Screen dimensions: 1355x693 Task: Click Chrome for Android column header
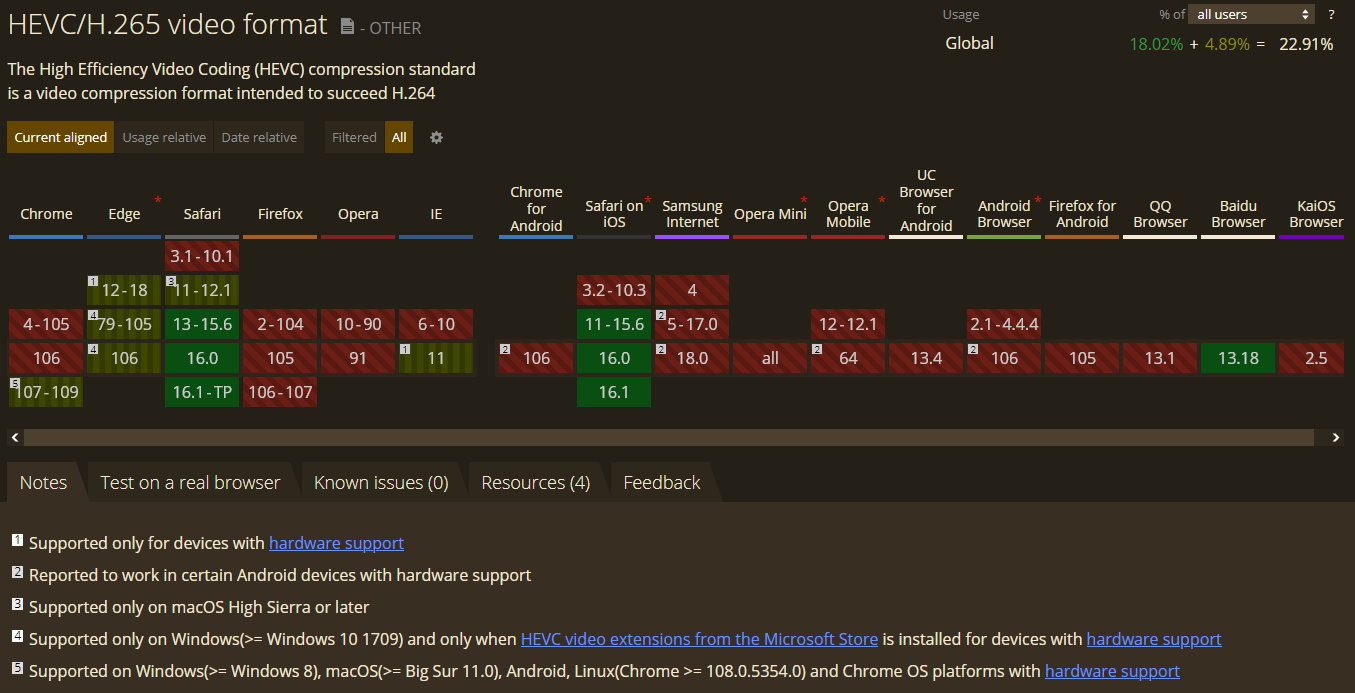[536, 208]
